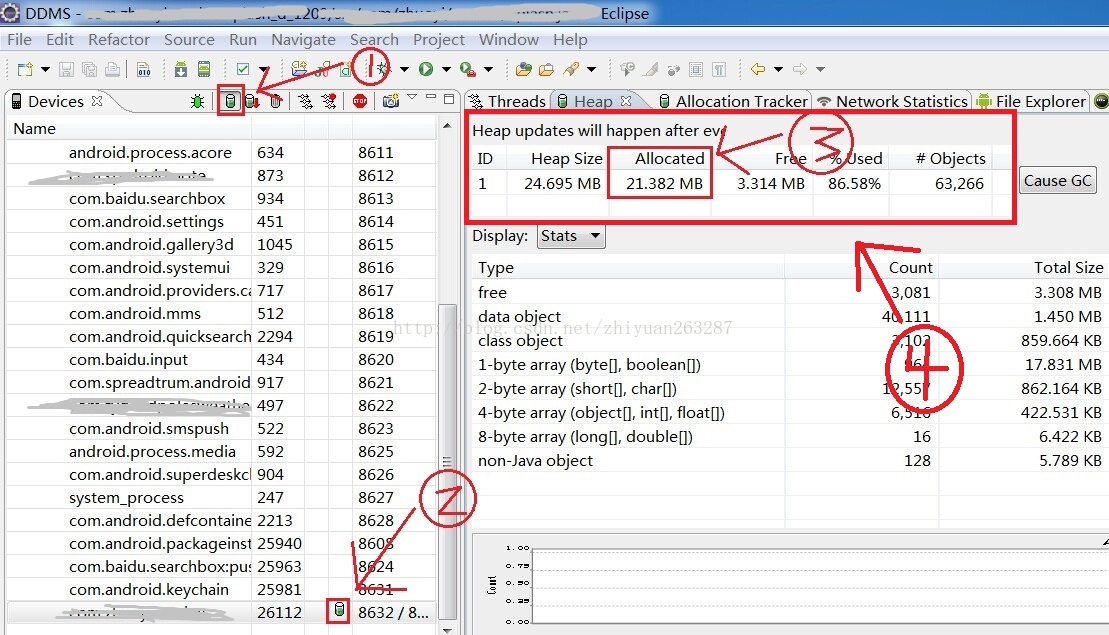Toggle Start Method Profiling icon
Screen dimensions: 1109x635
click(329, 102)
